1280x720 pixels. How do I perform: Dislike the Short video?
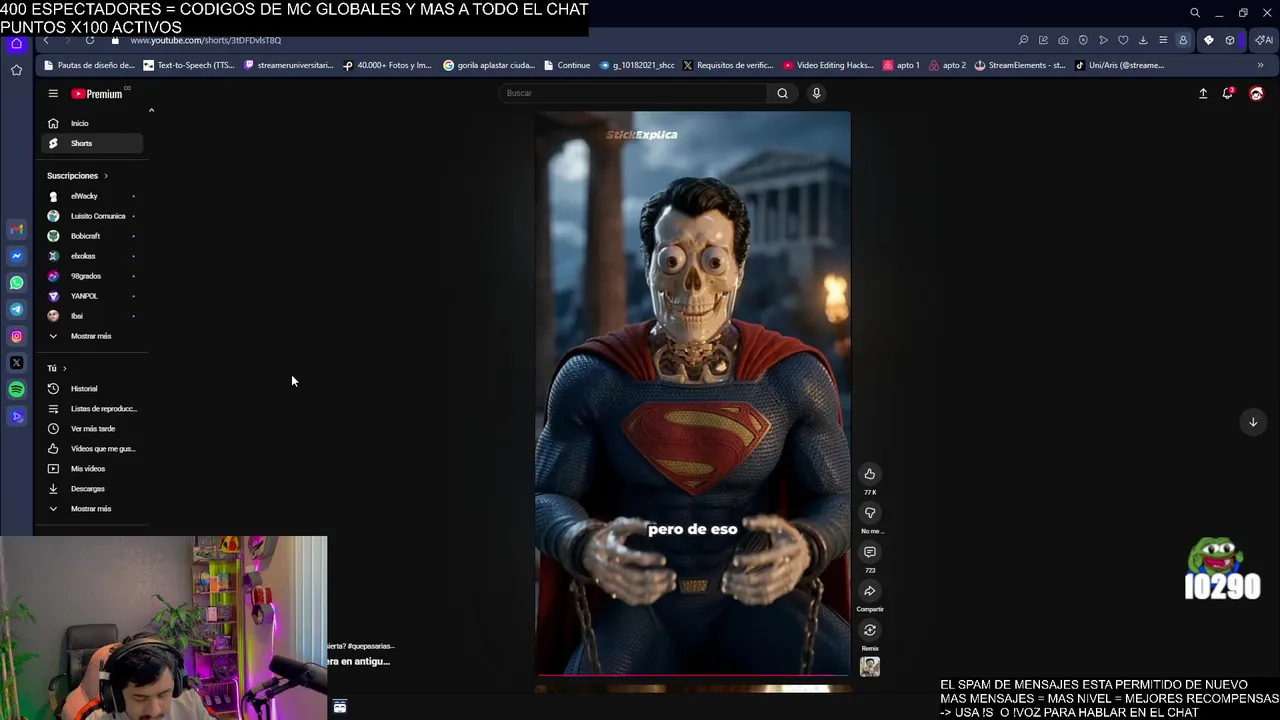pos(870,513)
